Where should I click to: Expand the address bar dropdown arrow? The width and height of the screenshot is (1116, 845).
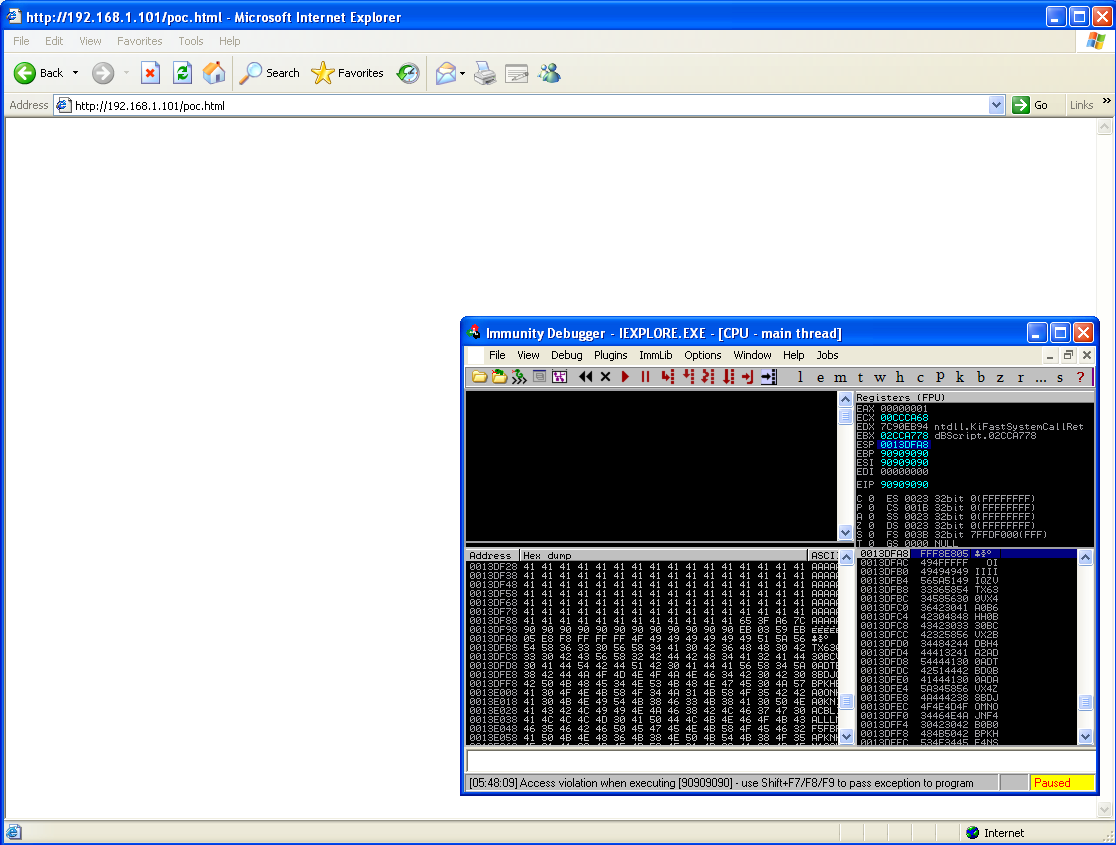point(996,105)
